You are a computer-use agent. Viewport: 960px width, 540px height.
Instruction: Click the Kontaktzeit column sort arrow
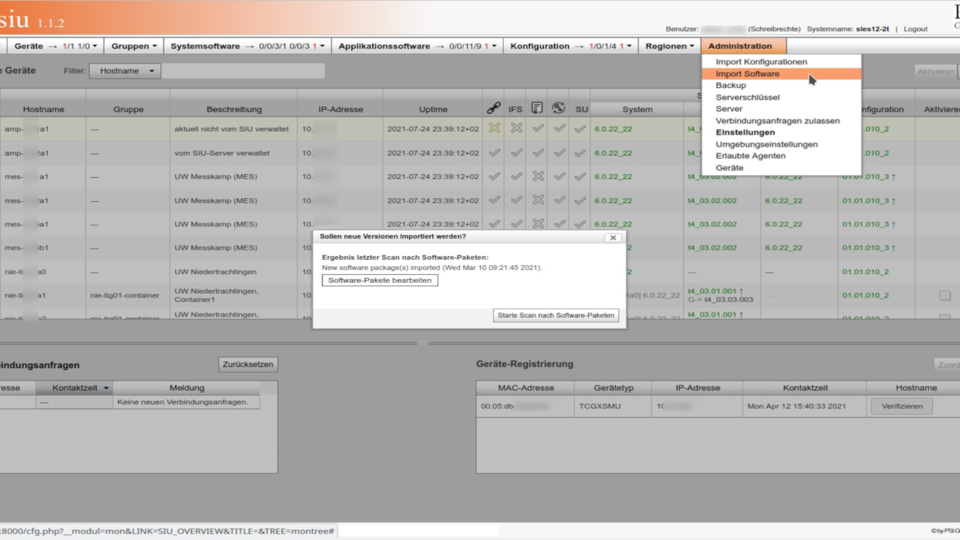105,388
